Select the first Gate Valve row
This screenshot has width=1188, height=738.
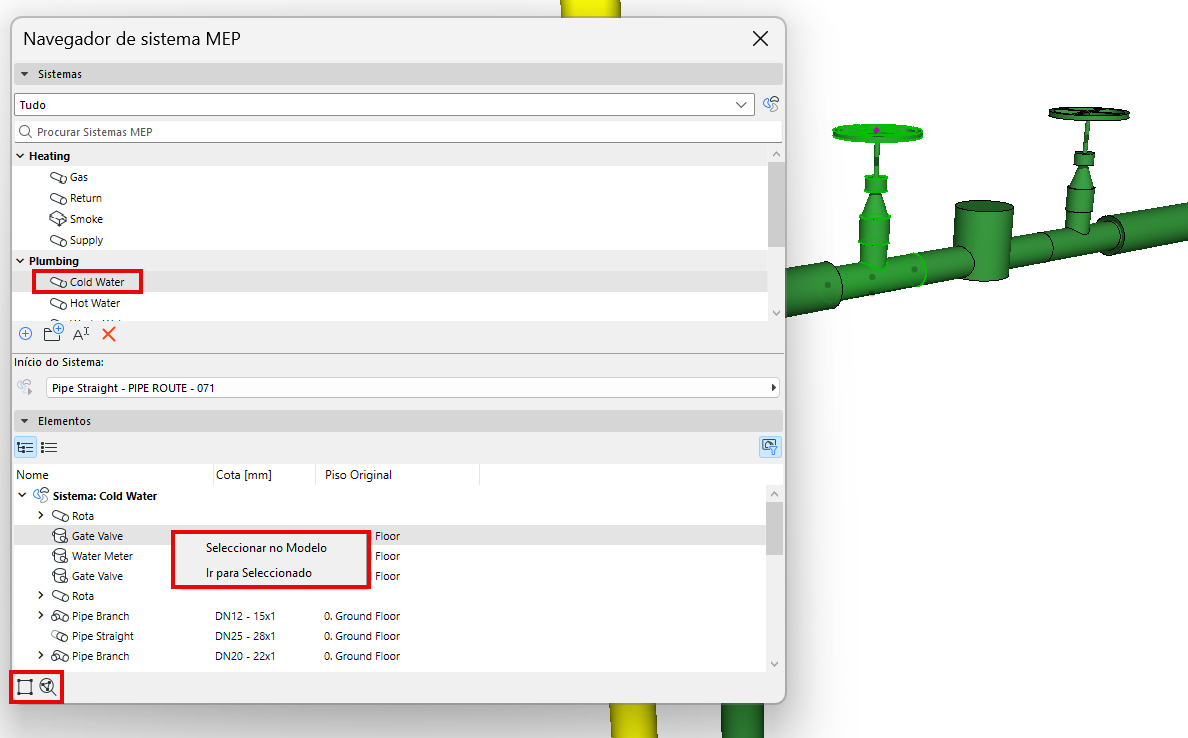(x=389, y=536)
